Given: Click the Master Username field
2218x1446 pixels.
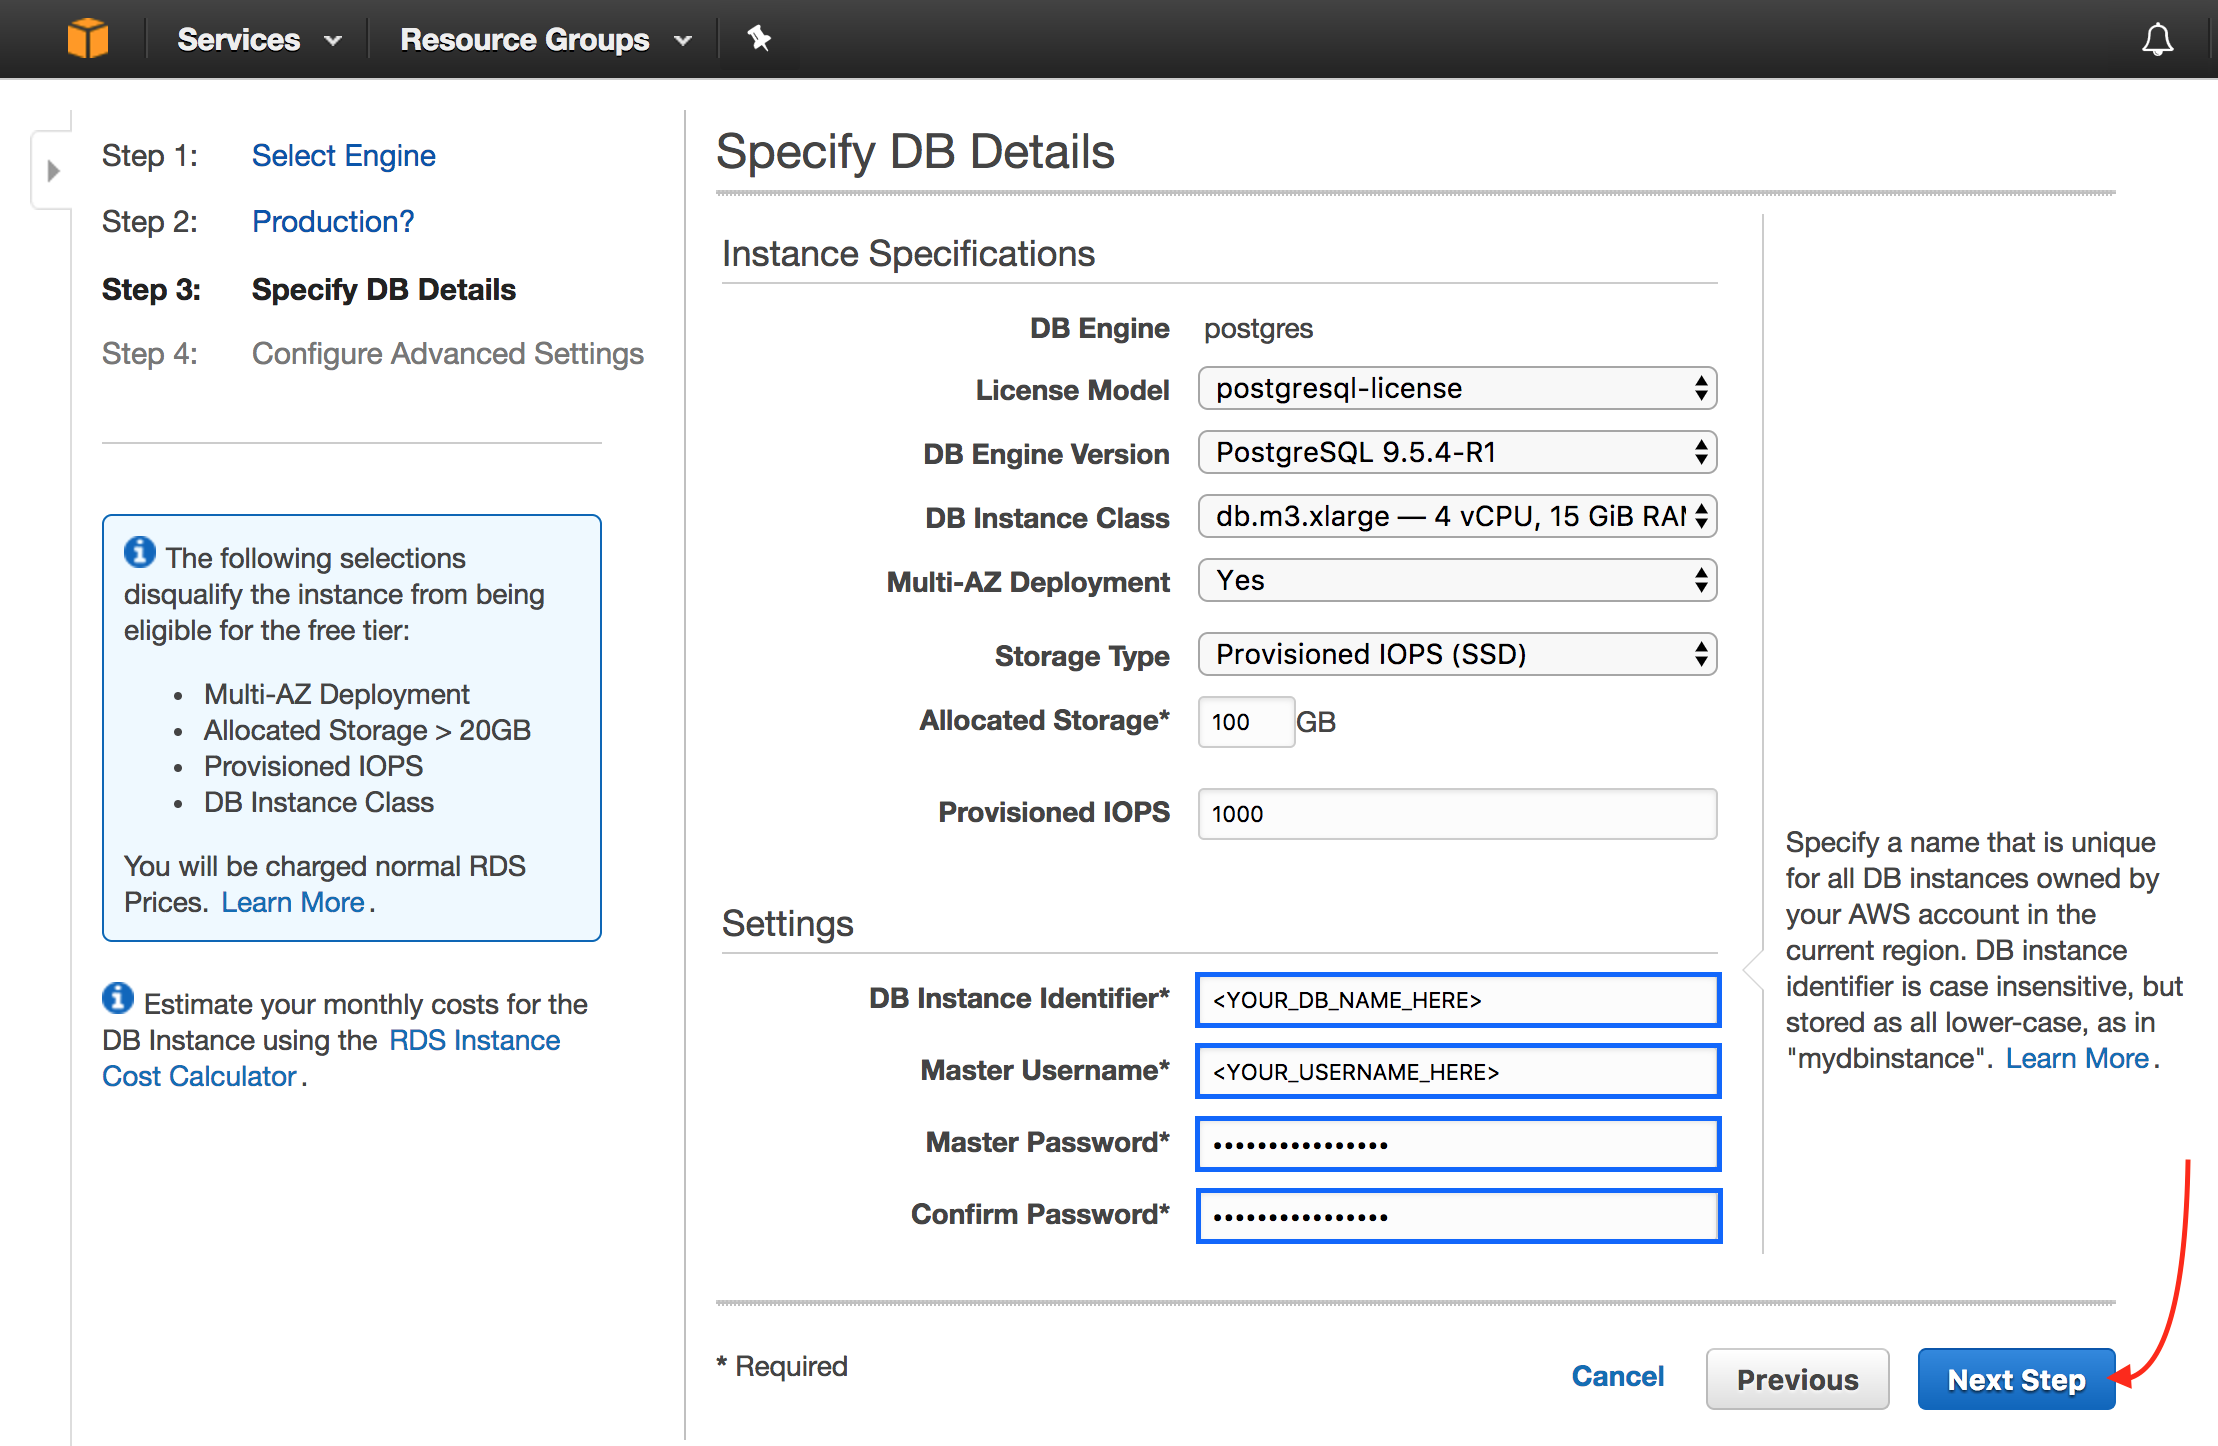Looking at the screenshot, I should pos(1458,1072).
